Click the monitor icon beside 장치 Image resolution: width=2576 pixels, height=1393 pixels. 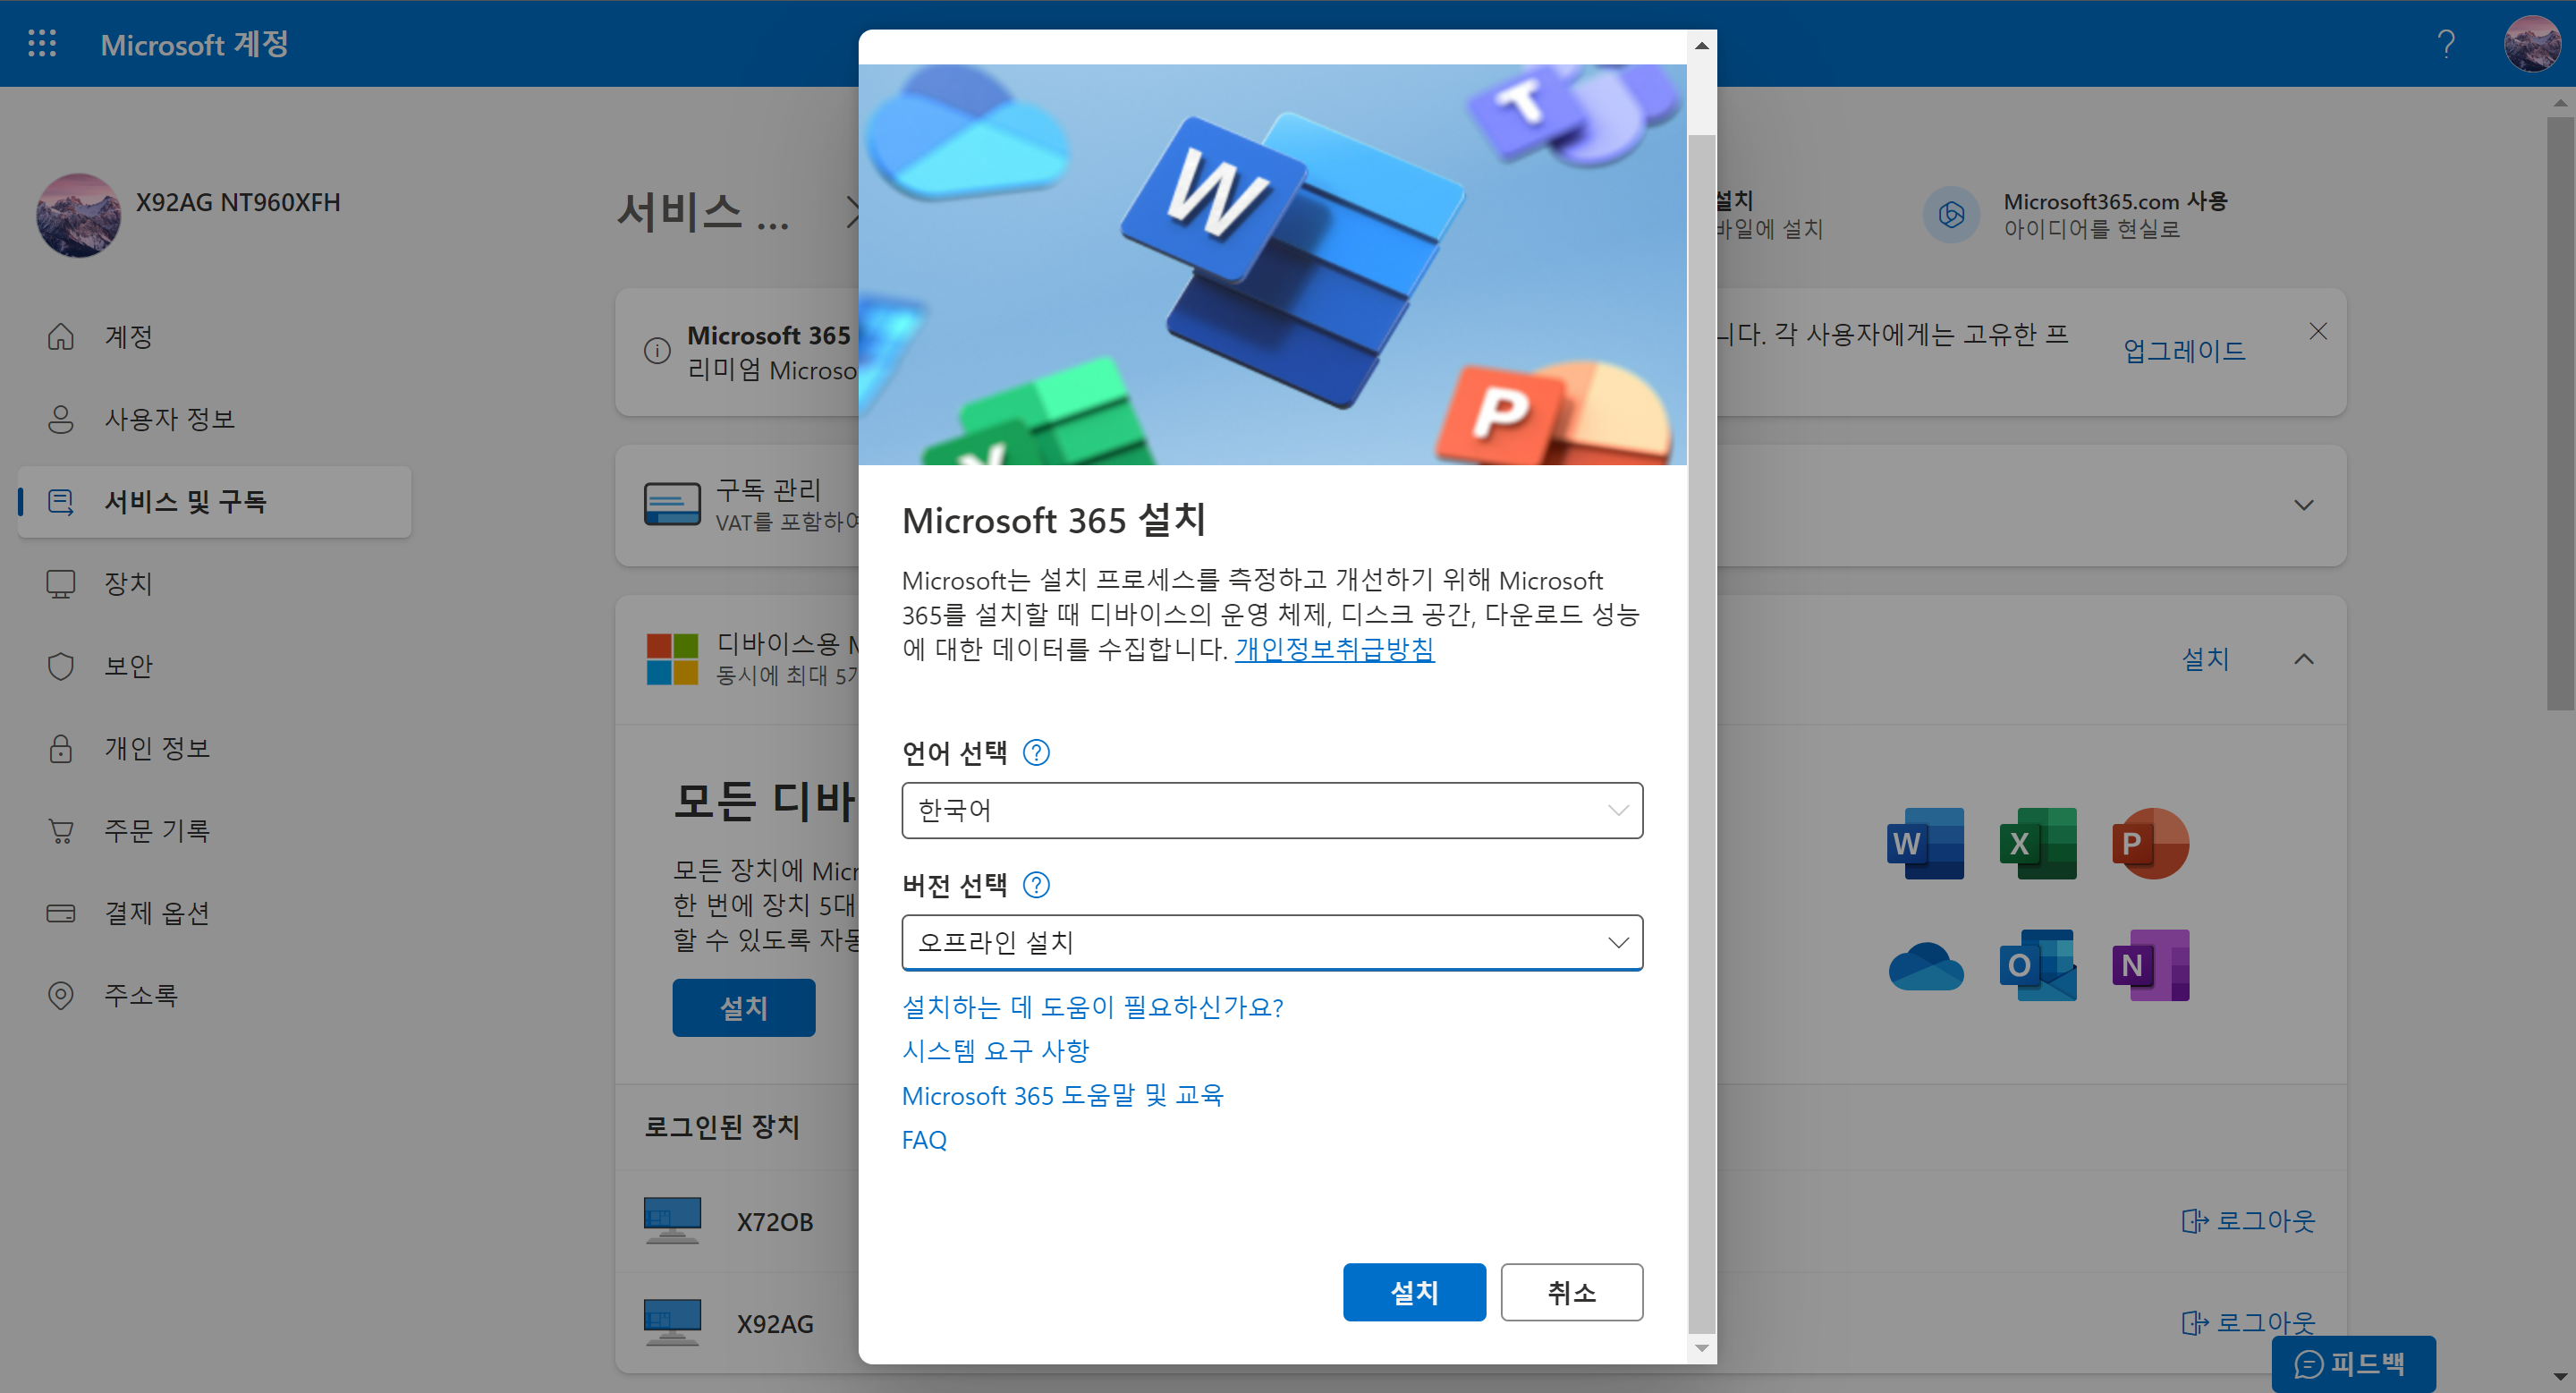(x=61, y=584)
